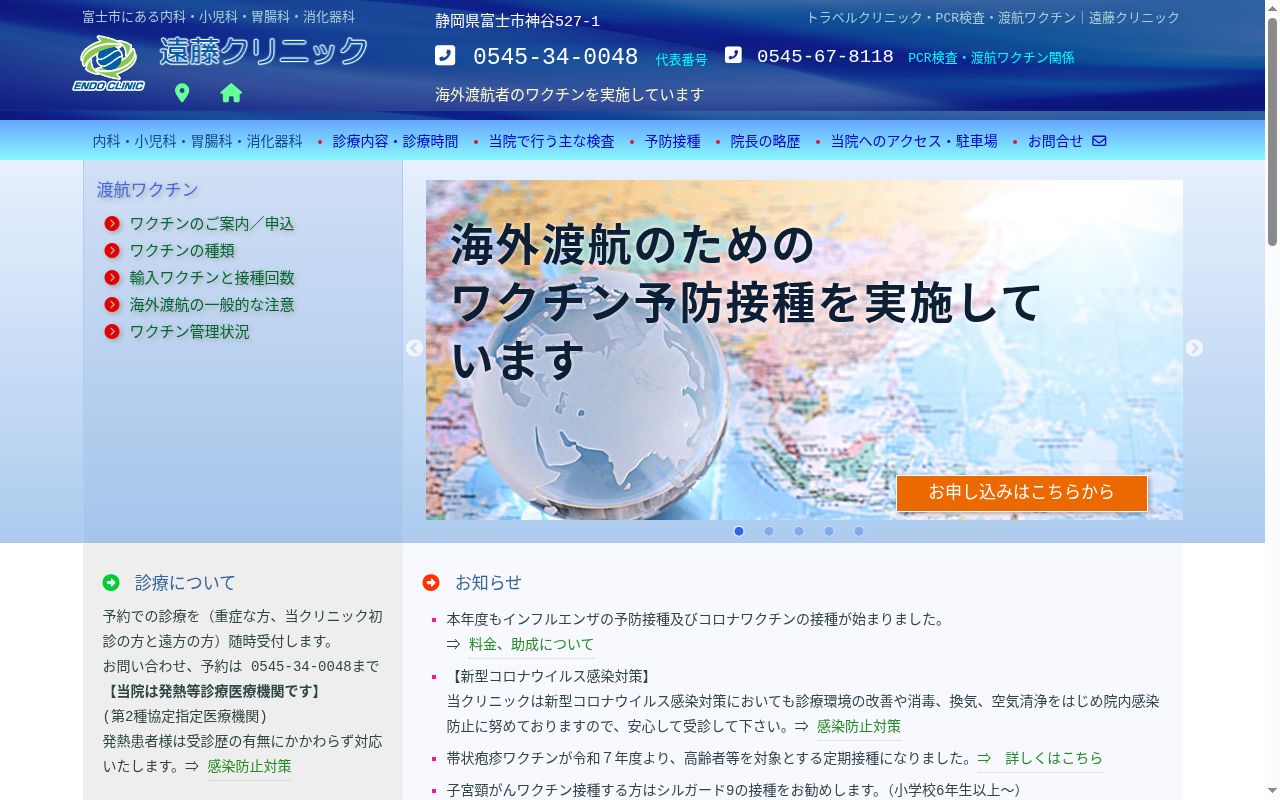Click red bullet icon beside 海外渡航の一般的な注意
Image resolution: width=1280 pixels, height=800 pixels.
click(x=112, y=304)
